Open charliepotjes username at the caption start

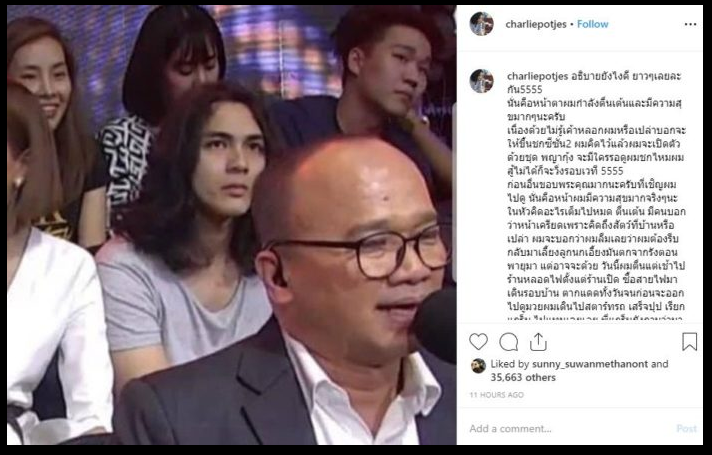(538, 76)
